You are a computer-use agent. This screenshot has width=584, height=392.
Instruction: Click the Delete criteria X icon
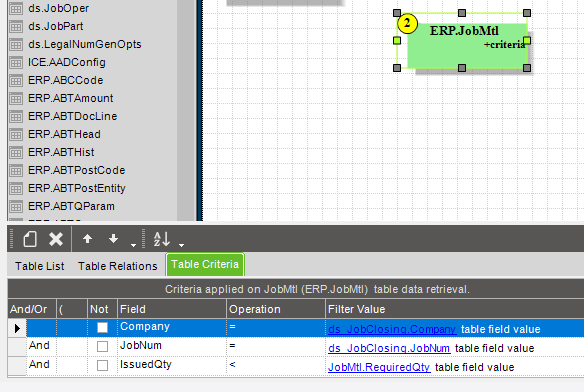pyautogui.click(x=56, y=239)
